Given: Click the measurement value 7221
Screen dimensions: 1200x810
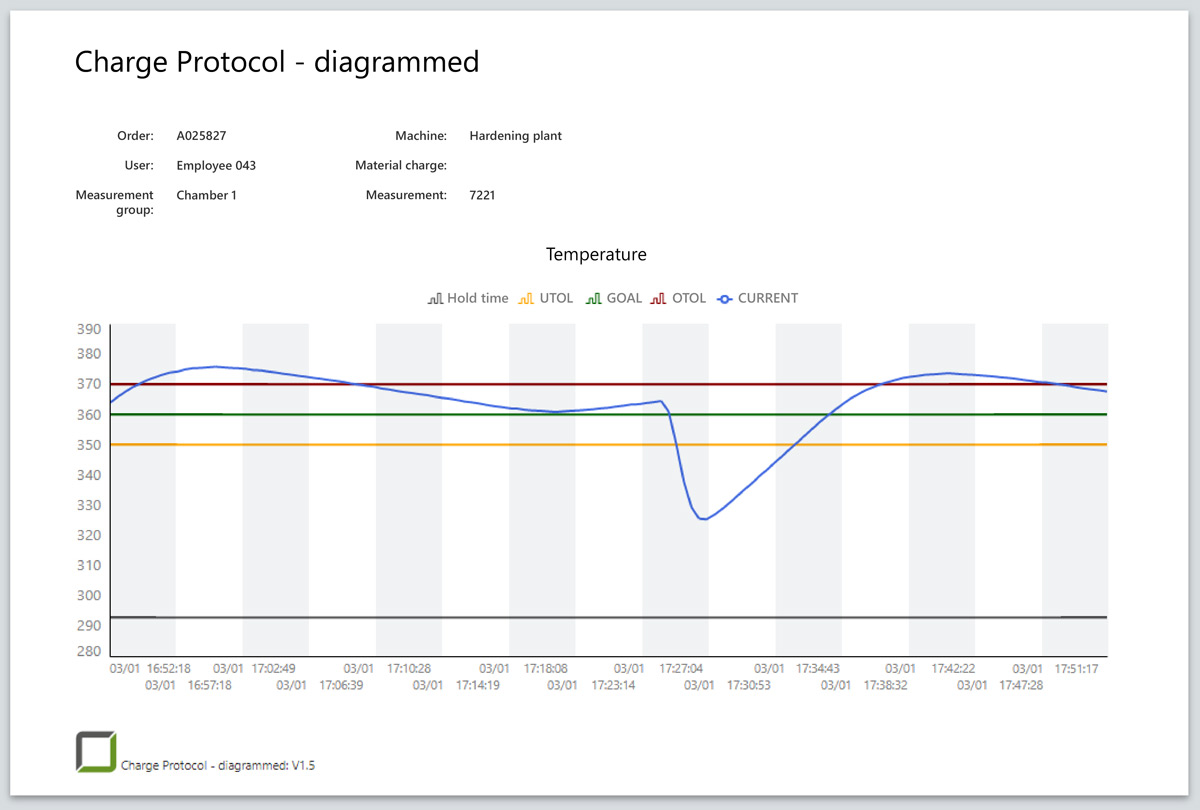Looking at the screenshot, I should [482, 195].
